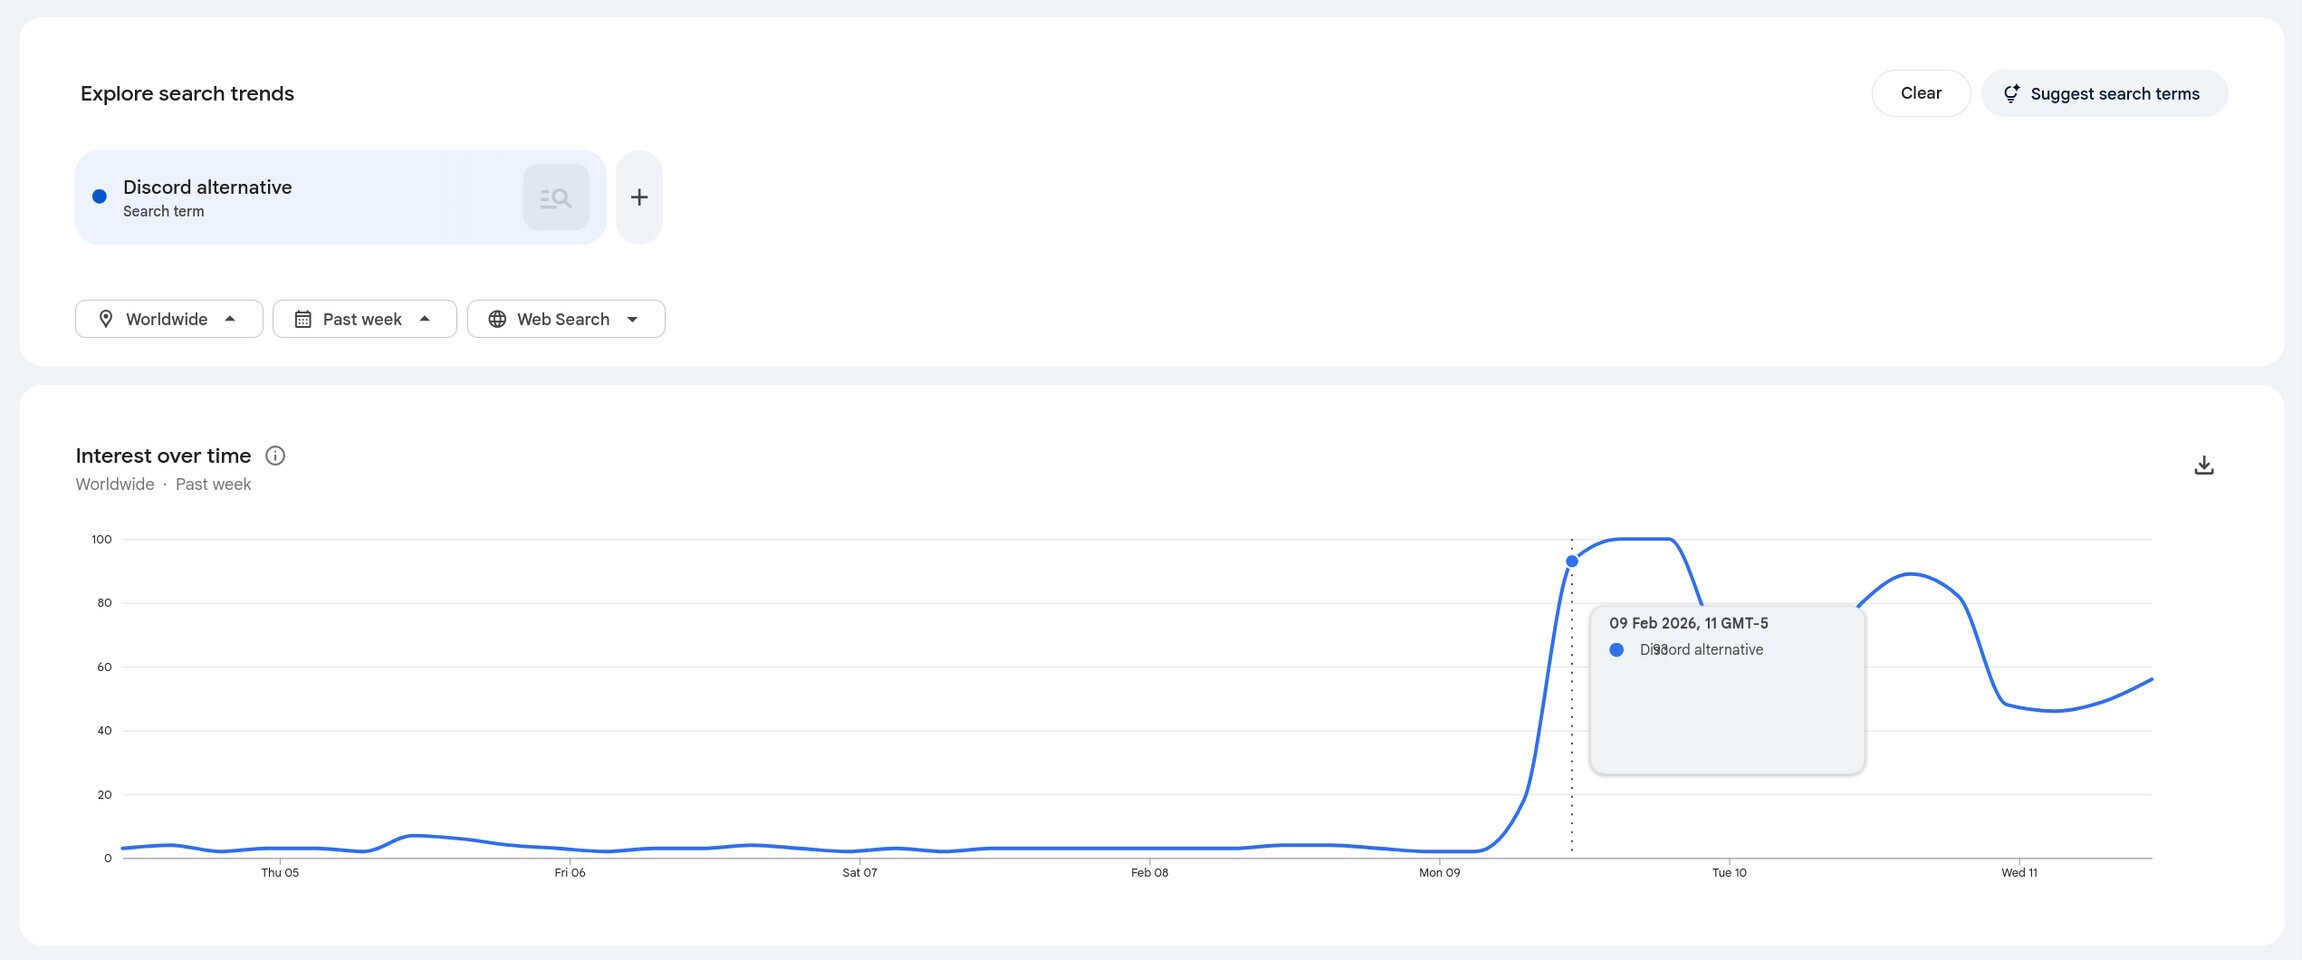The image size is (2302, 960).
Task: Click the plus icon to add comparison
Action: tap(639, 198)
